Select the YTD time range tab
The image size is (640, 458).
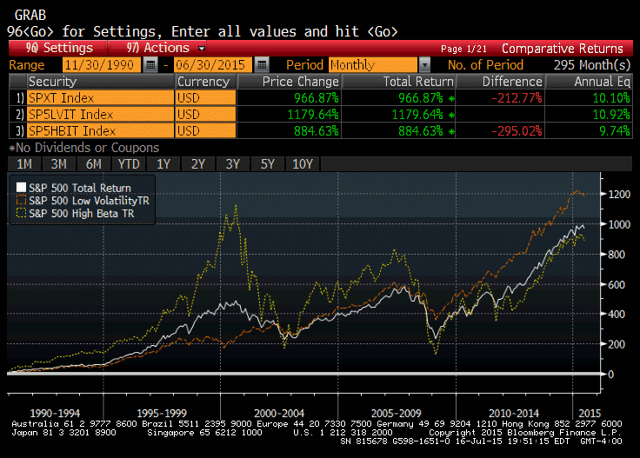129,164
